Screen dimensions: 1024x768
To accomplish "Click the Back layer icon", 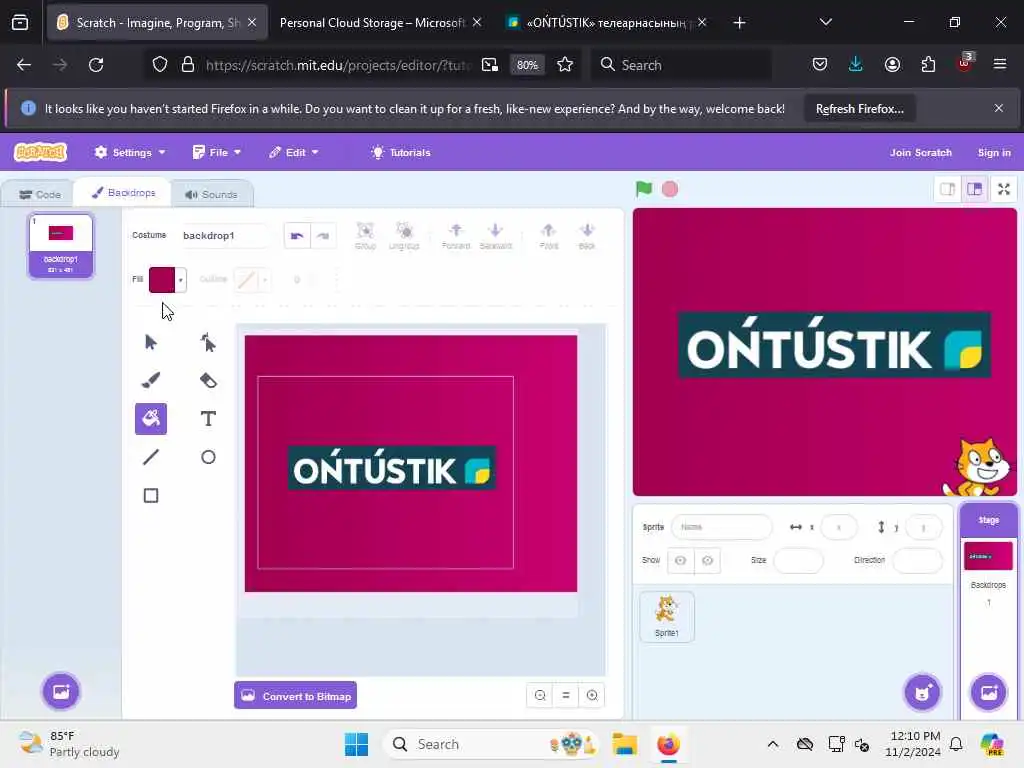I will coord(586,236).
